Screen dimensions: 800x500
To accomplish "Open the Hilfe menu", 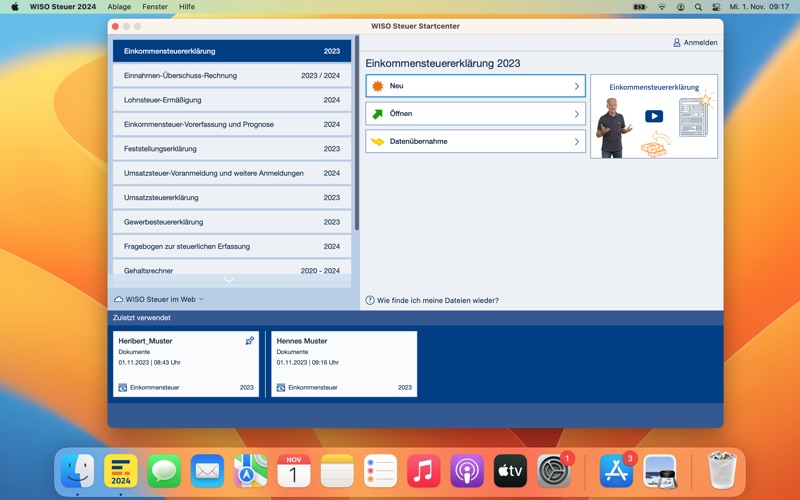I will (x=187, y=7).
